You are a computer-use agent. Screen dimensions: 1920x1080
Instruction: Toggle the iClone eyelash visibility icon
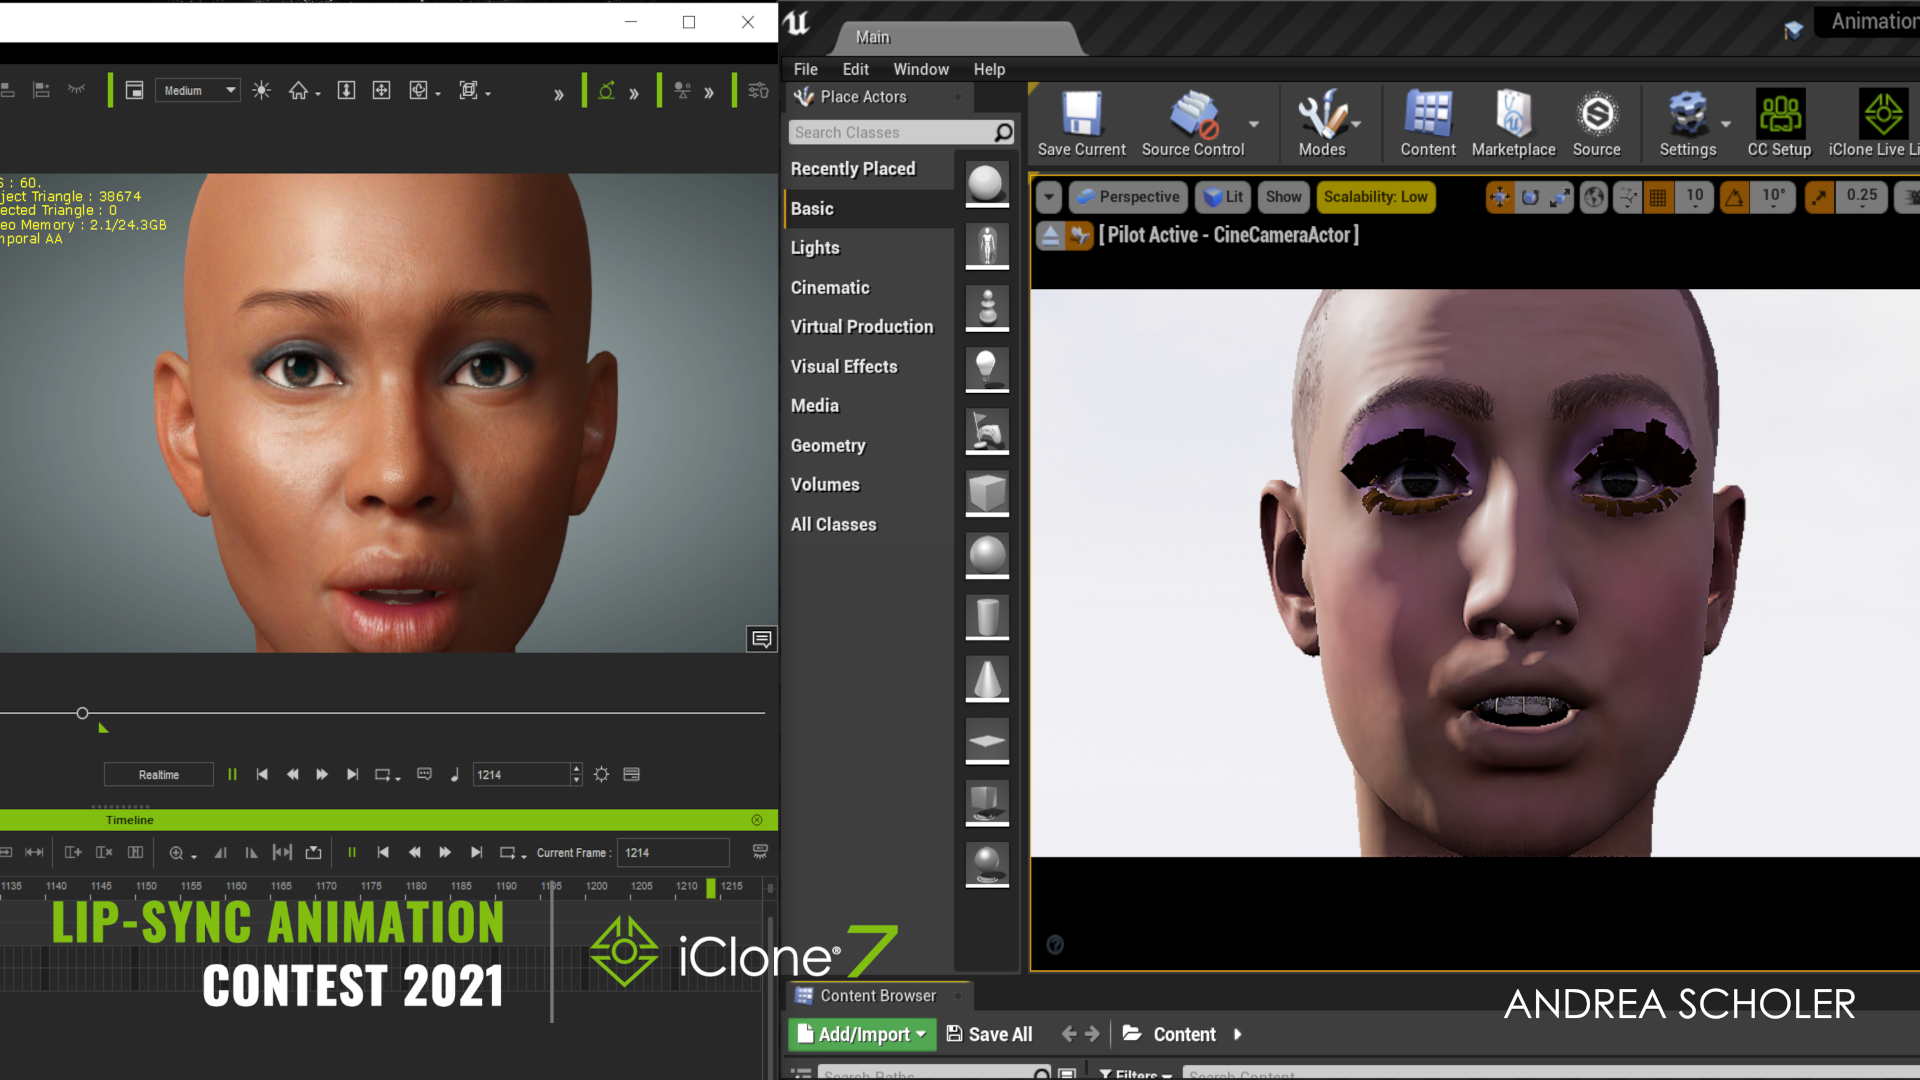coord(76,90)
